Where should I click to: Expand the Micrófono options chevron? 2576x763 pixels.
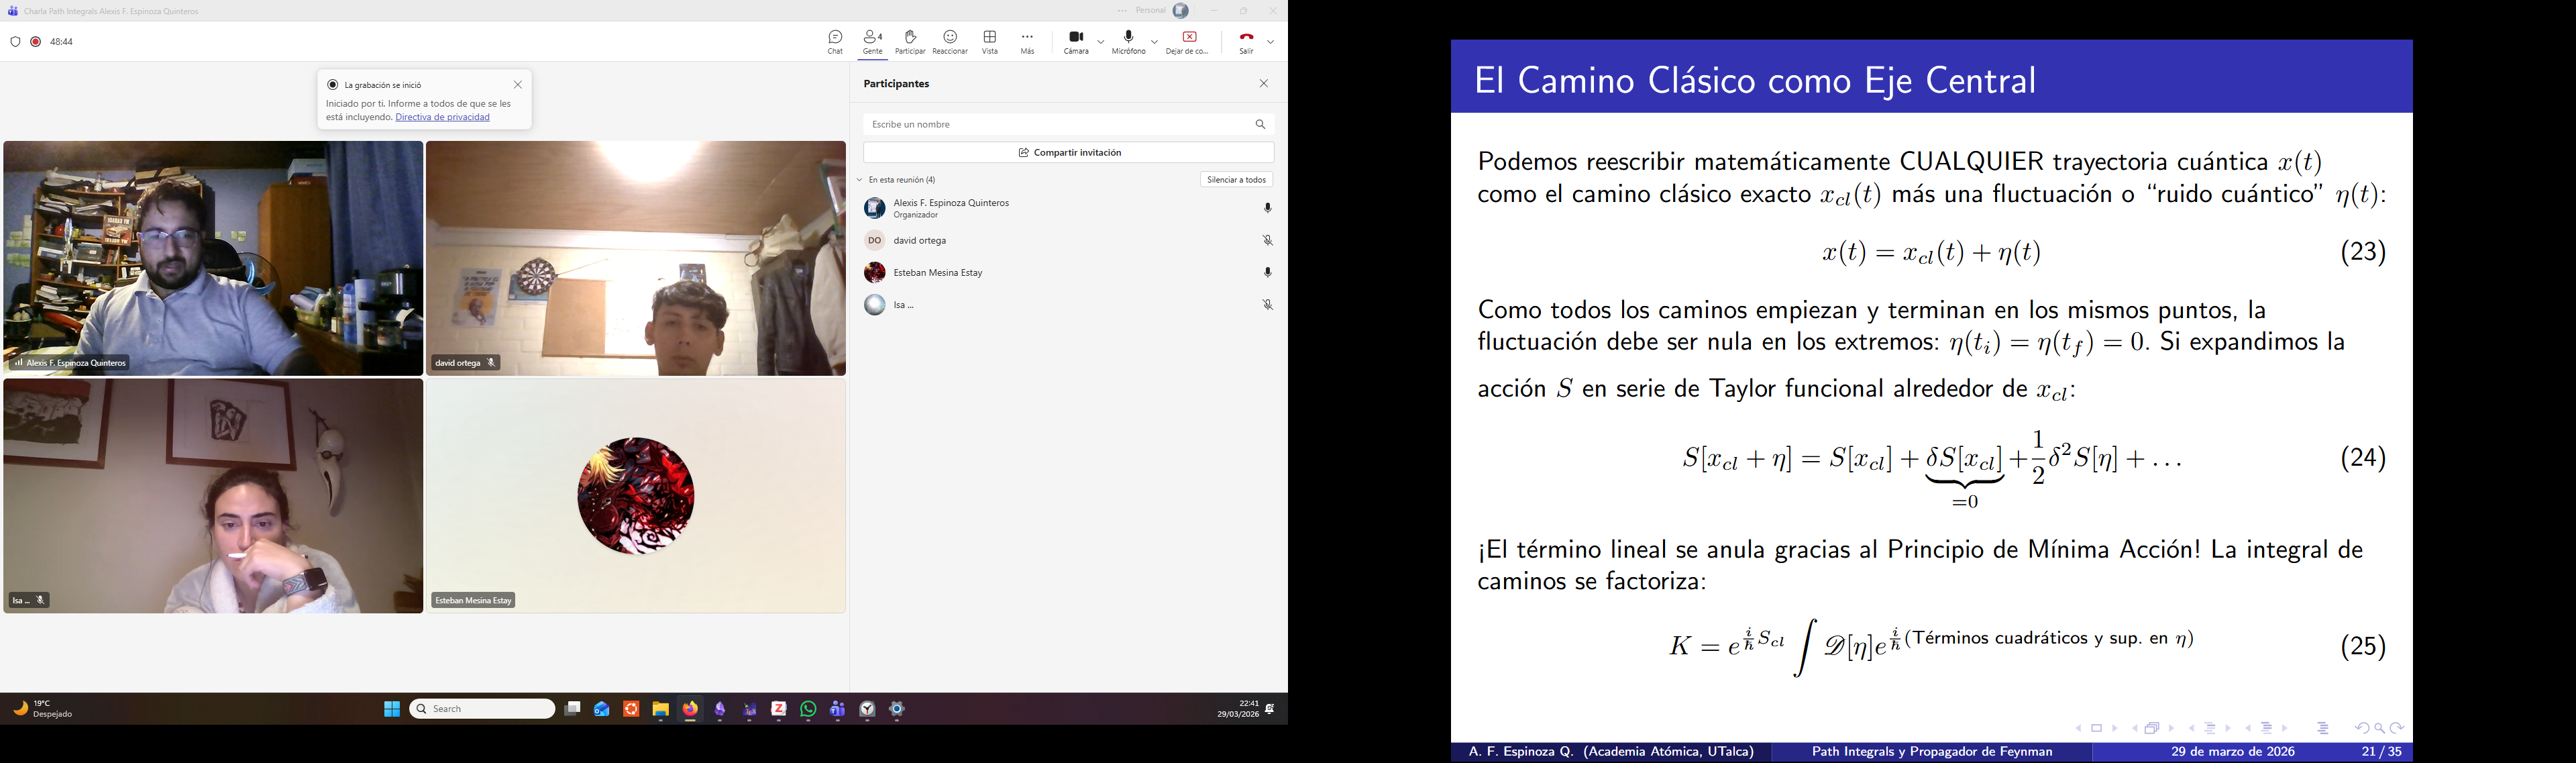pyautogui.click(x=1154, y=42)
